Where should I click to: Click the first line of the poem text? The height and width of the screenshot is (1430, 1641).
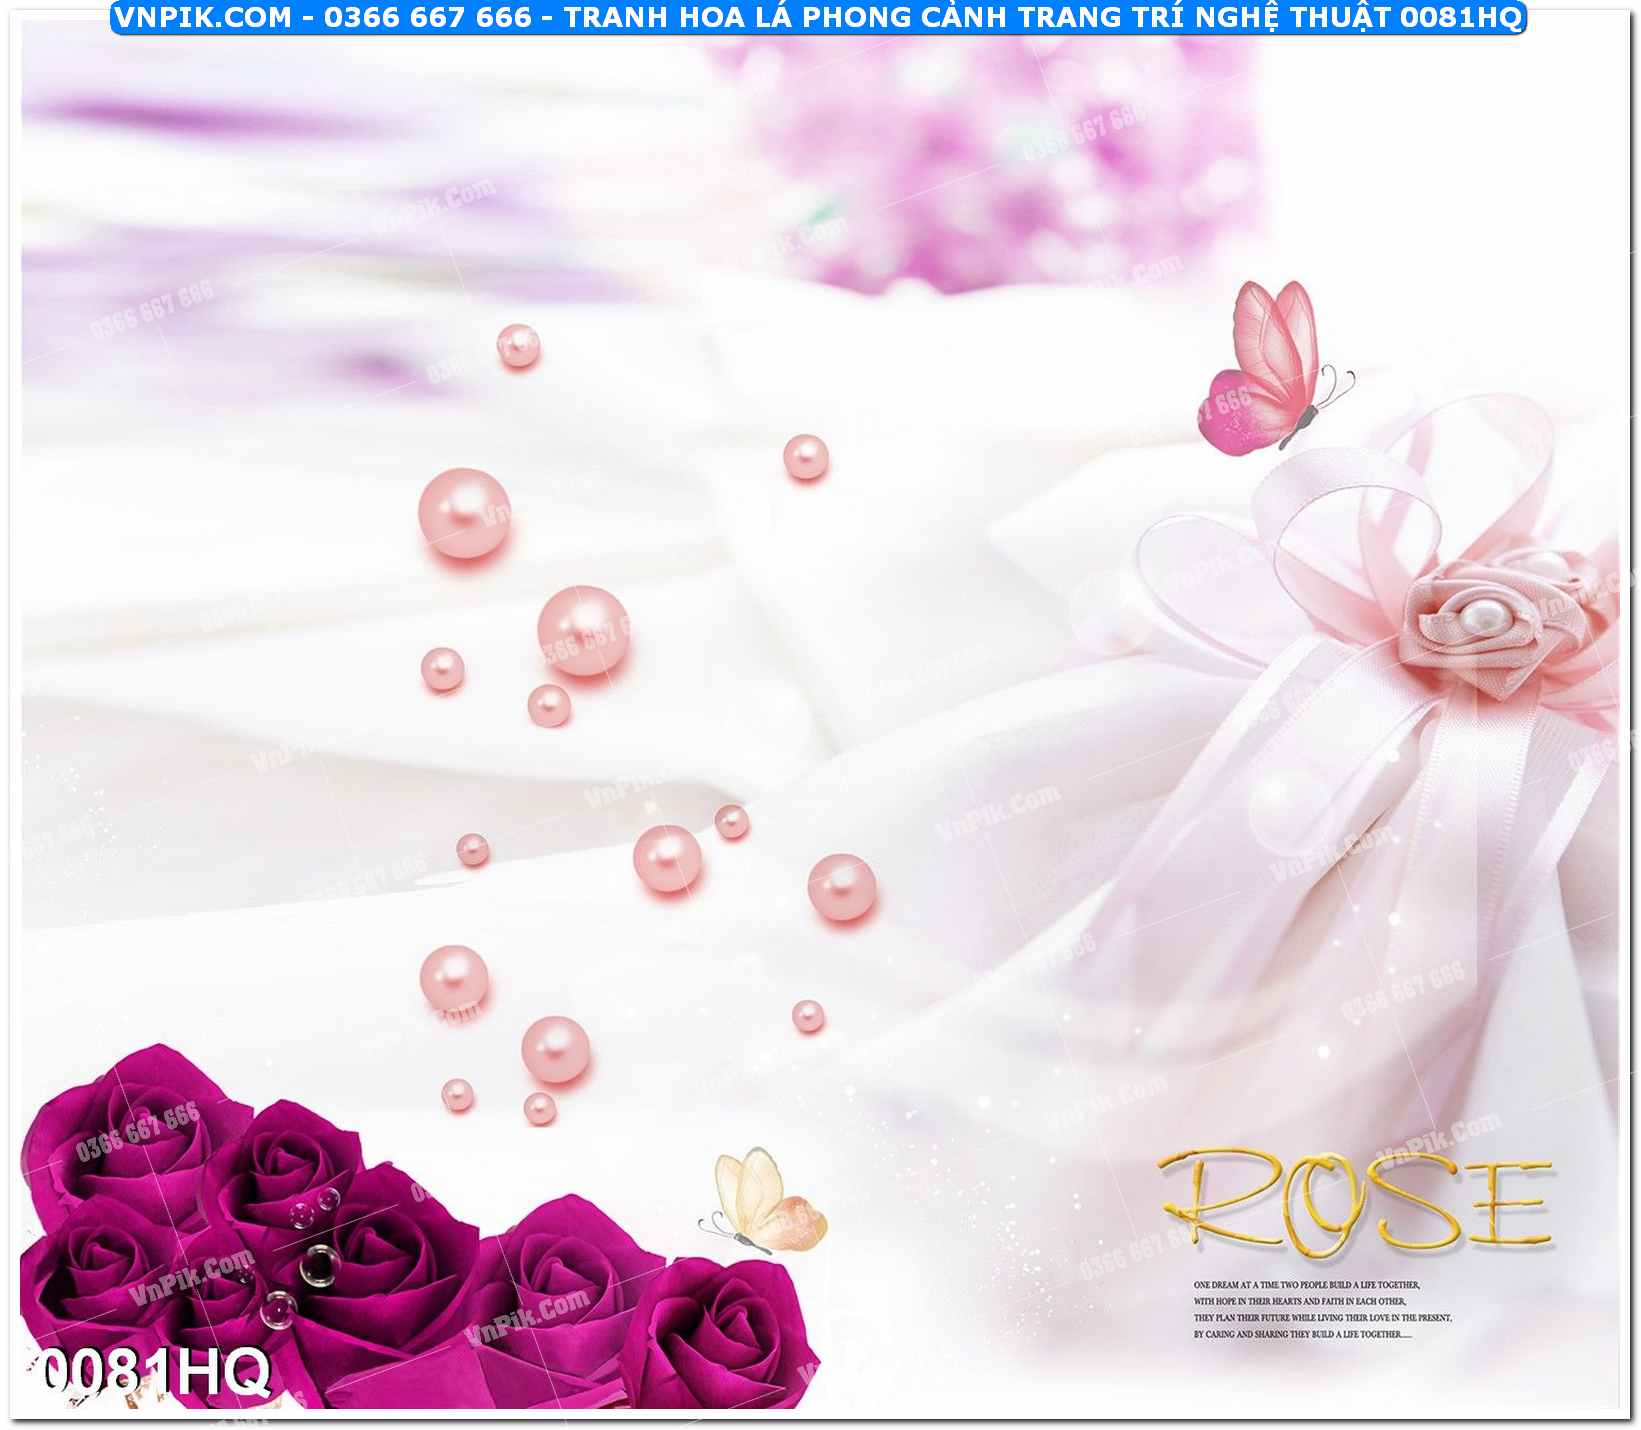coord(1306,1285)
